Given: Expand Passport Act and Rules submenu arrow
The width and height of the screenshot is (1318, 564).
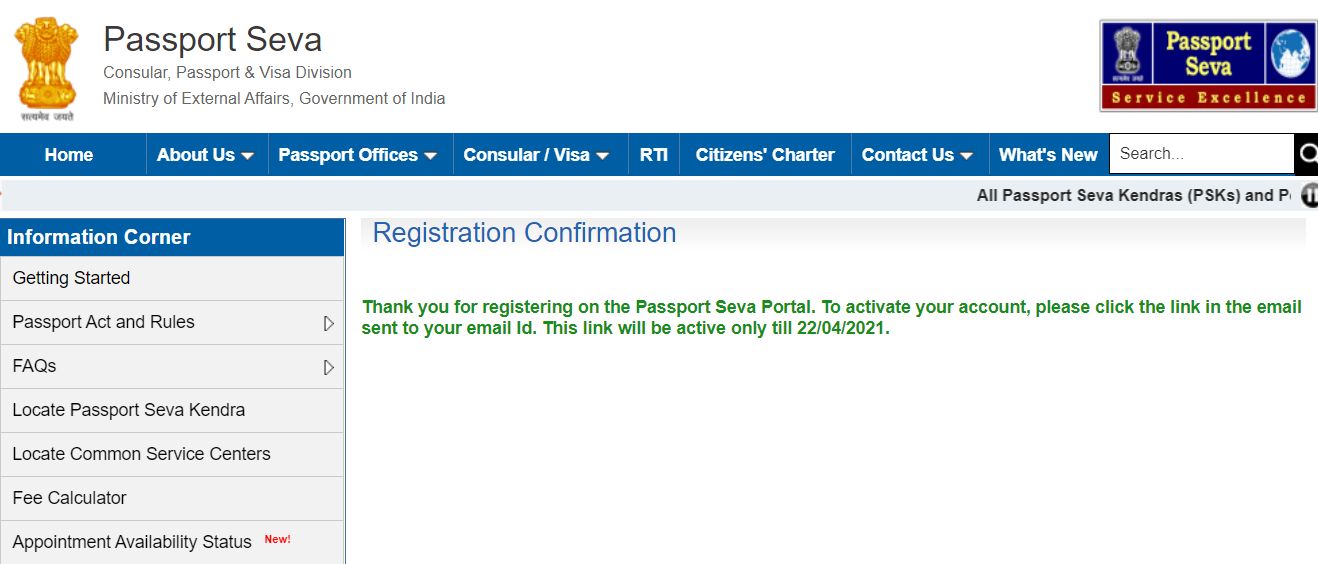Looking at the screenshot, I should (x=328, y=323).
